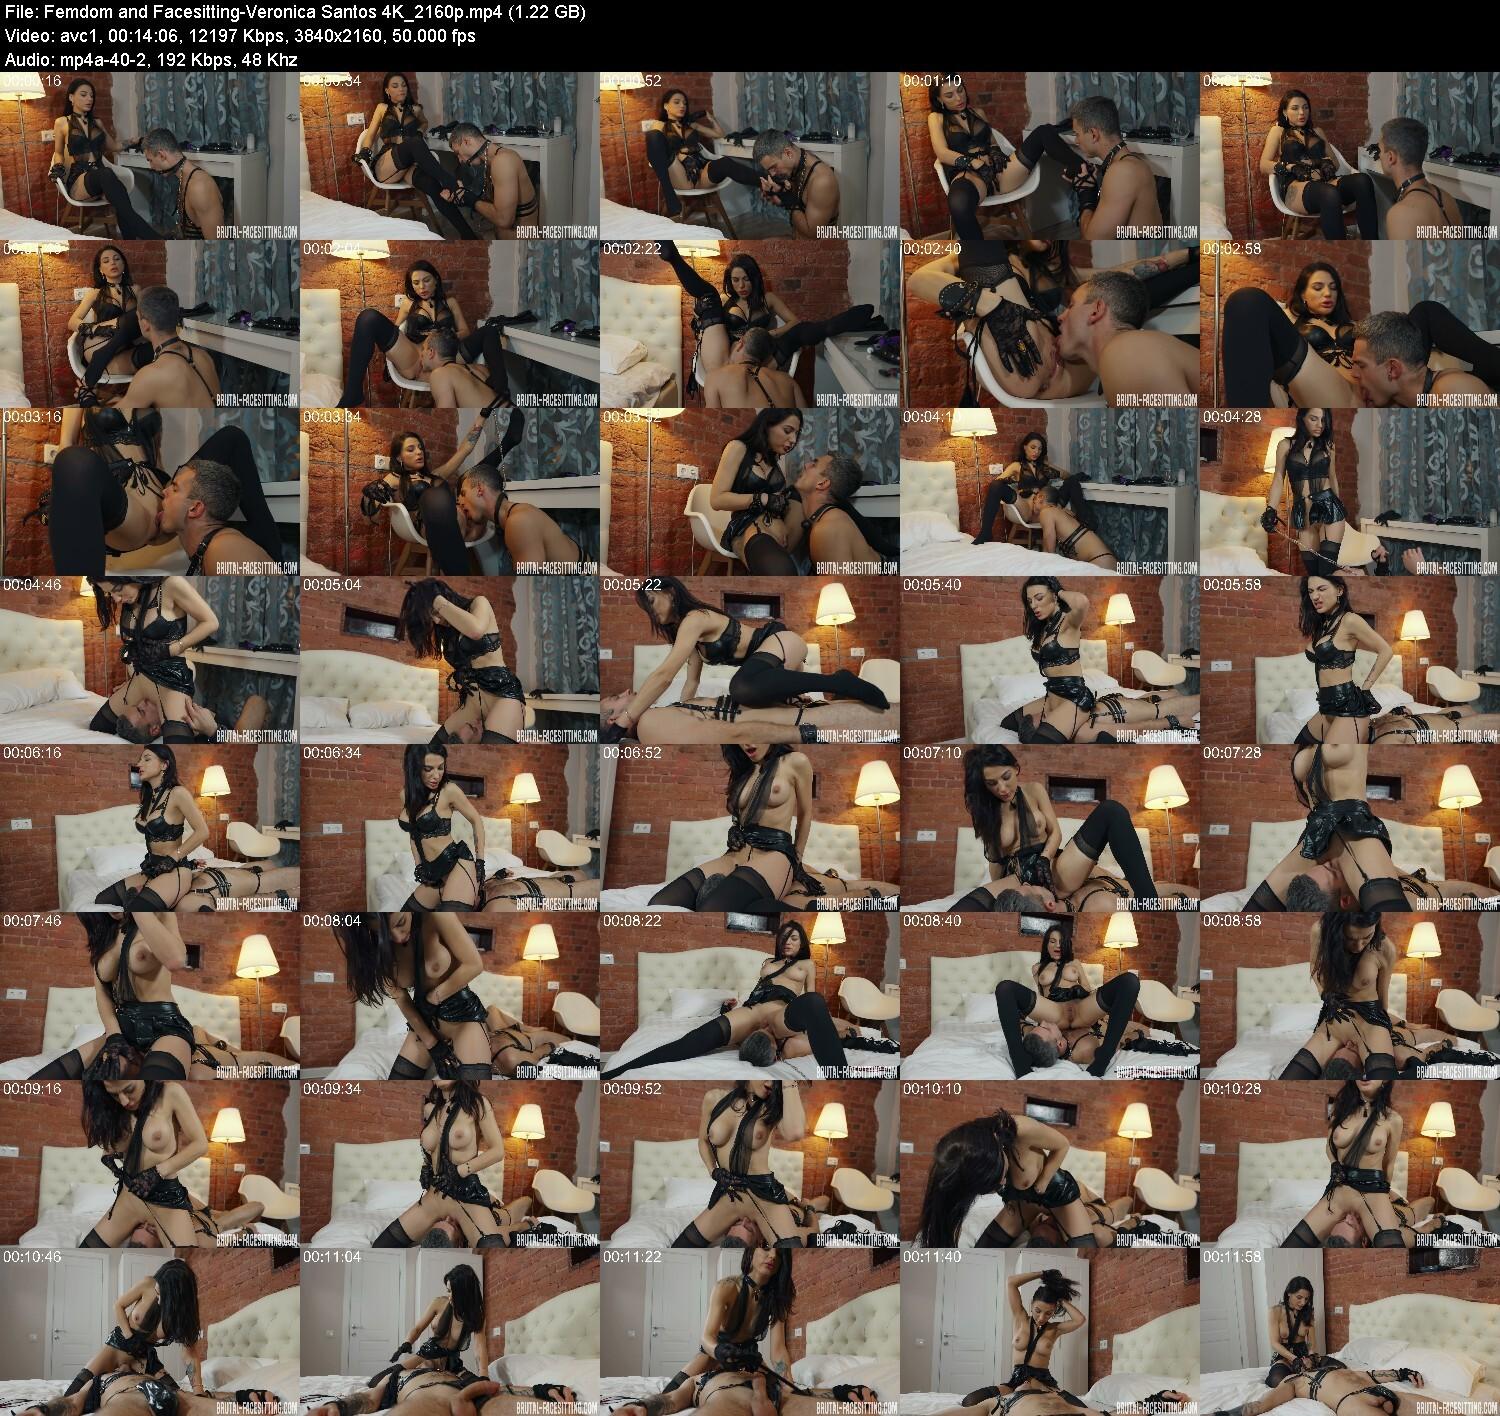Click the 00:10:46 timestamp label
Screen dimensions: 1500x1416
(30, 1255)
